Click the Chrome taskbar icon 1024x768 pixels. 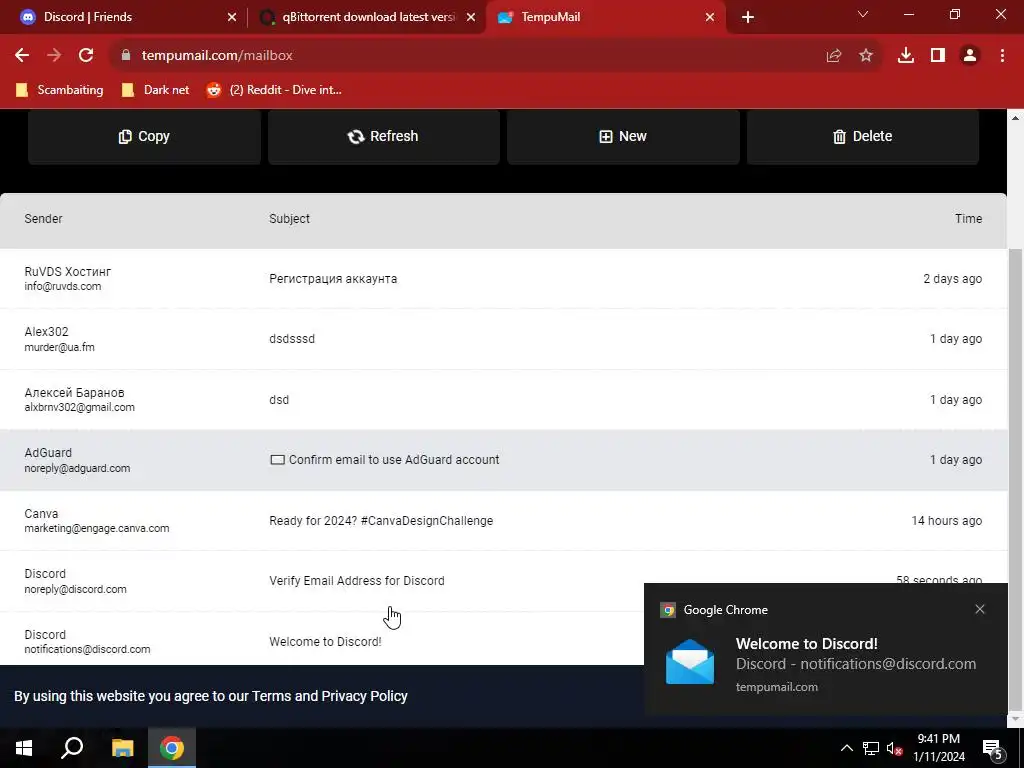(x=172, y=748)
